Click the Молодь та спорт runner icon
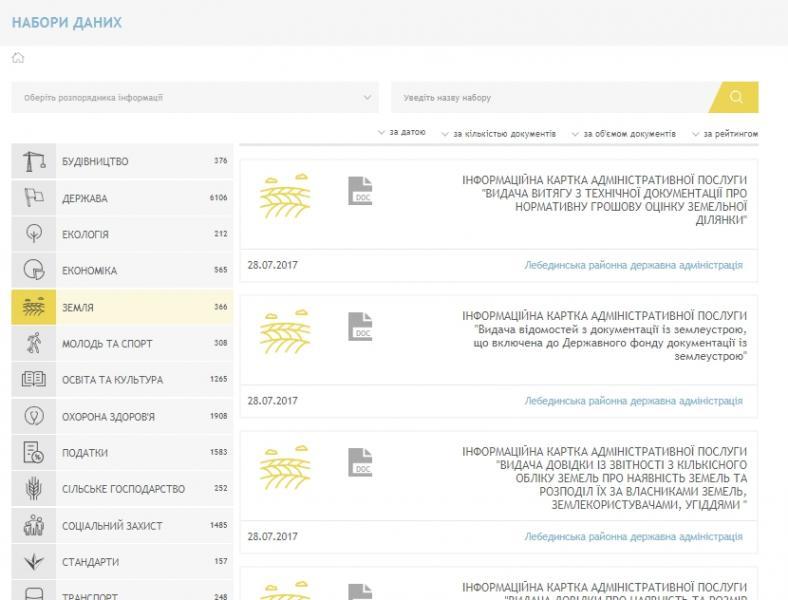Viewport: 788px width, 600px height. [x=34, y=343]
